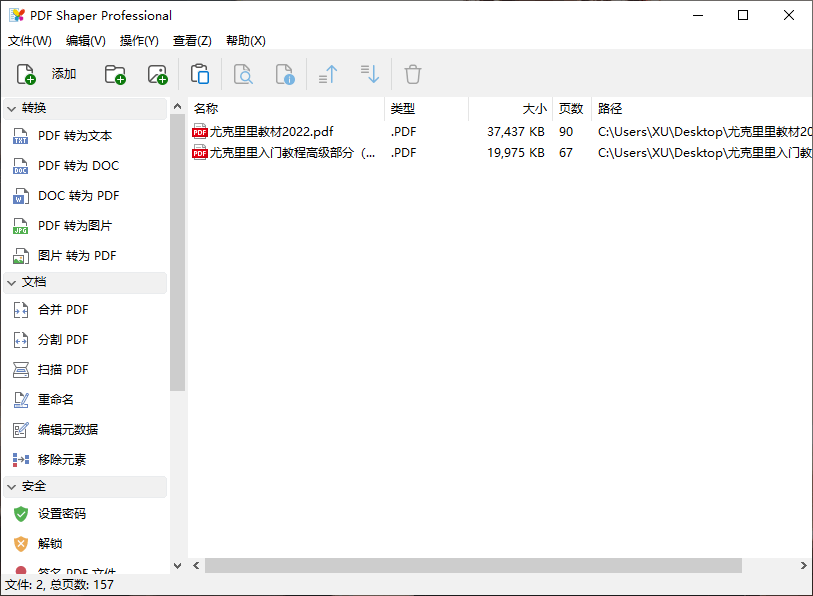Open the 帮助(X) menu
The image size is (813, 596).
tap(246, 40)
